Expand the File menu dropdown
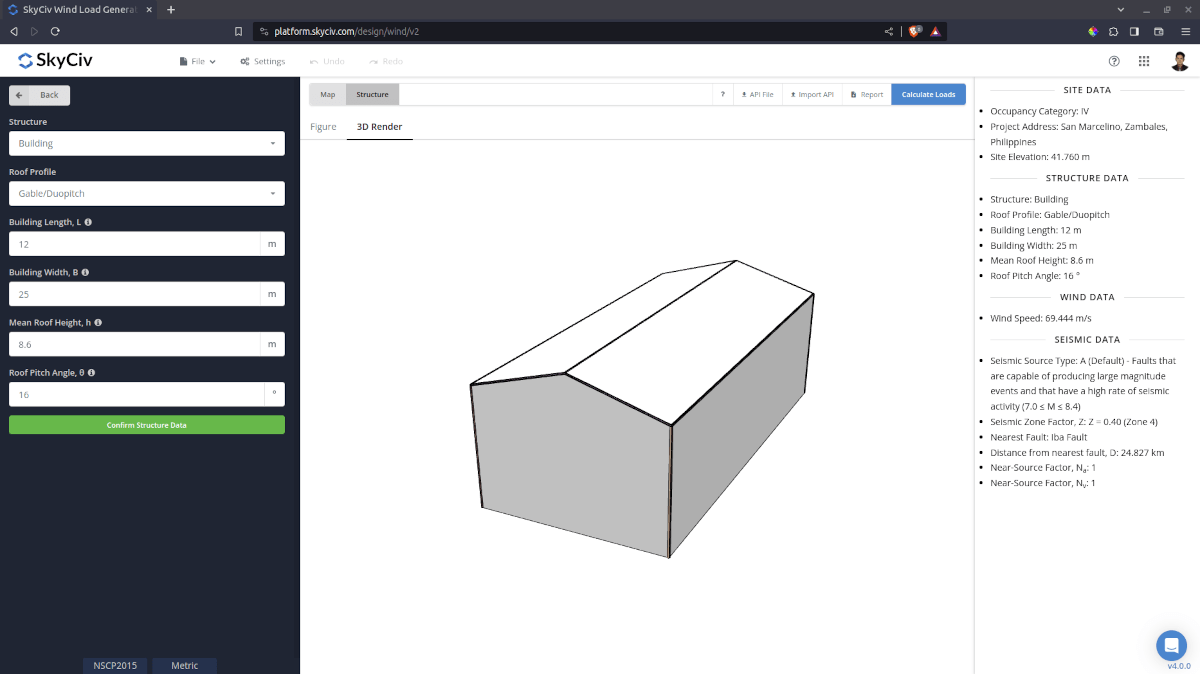 196,61
